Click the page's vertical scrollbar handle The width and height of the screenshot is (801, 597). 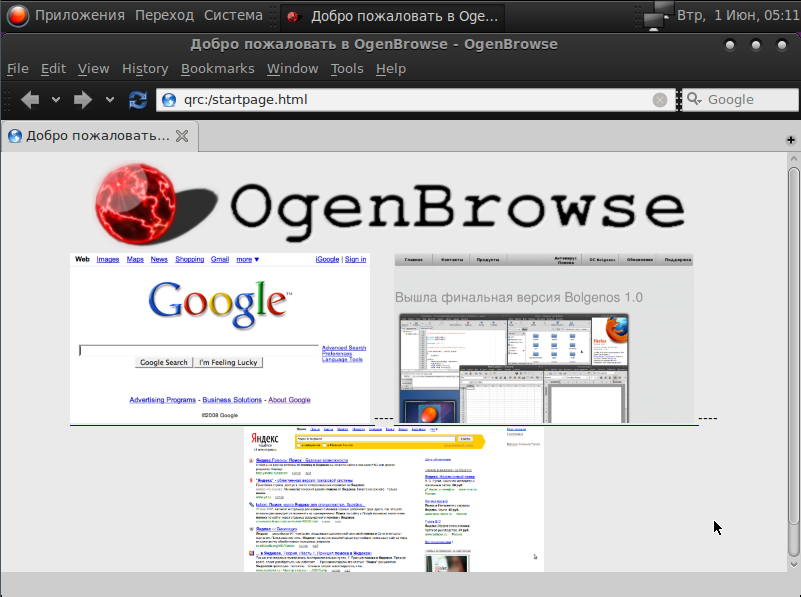coord(793,345)
